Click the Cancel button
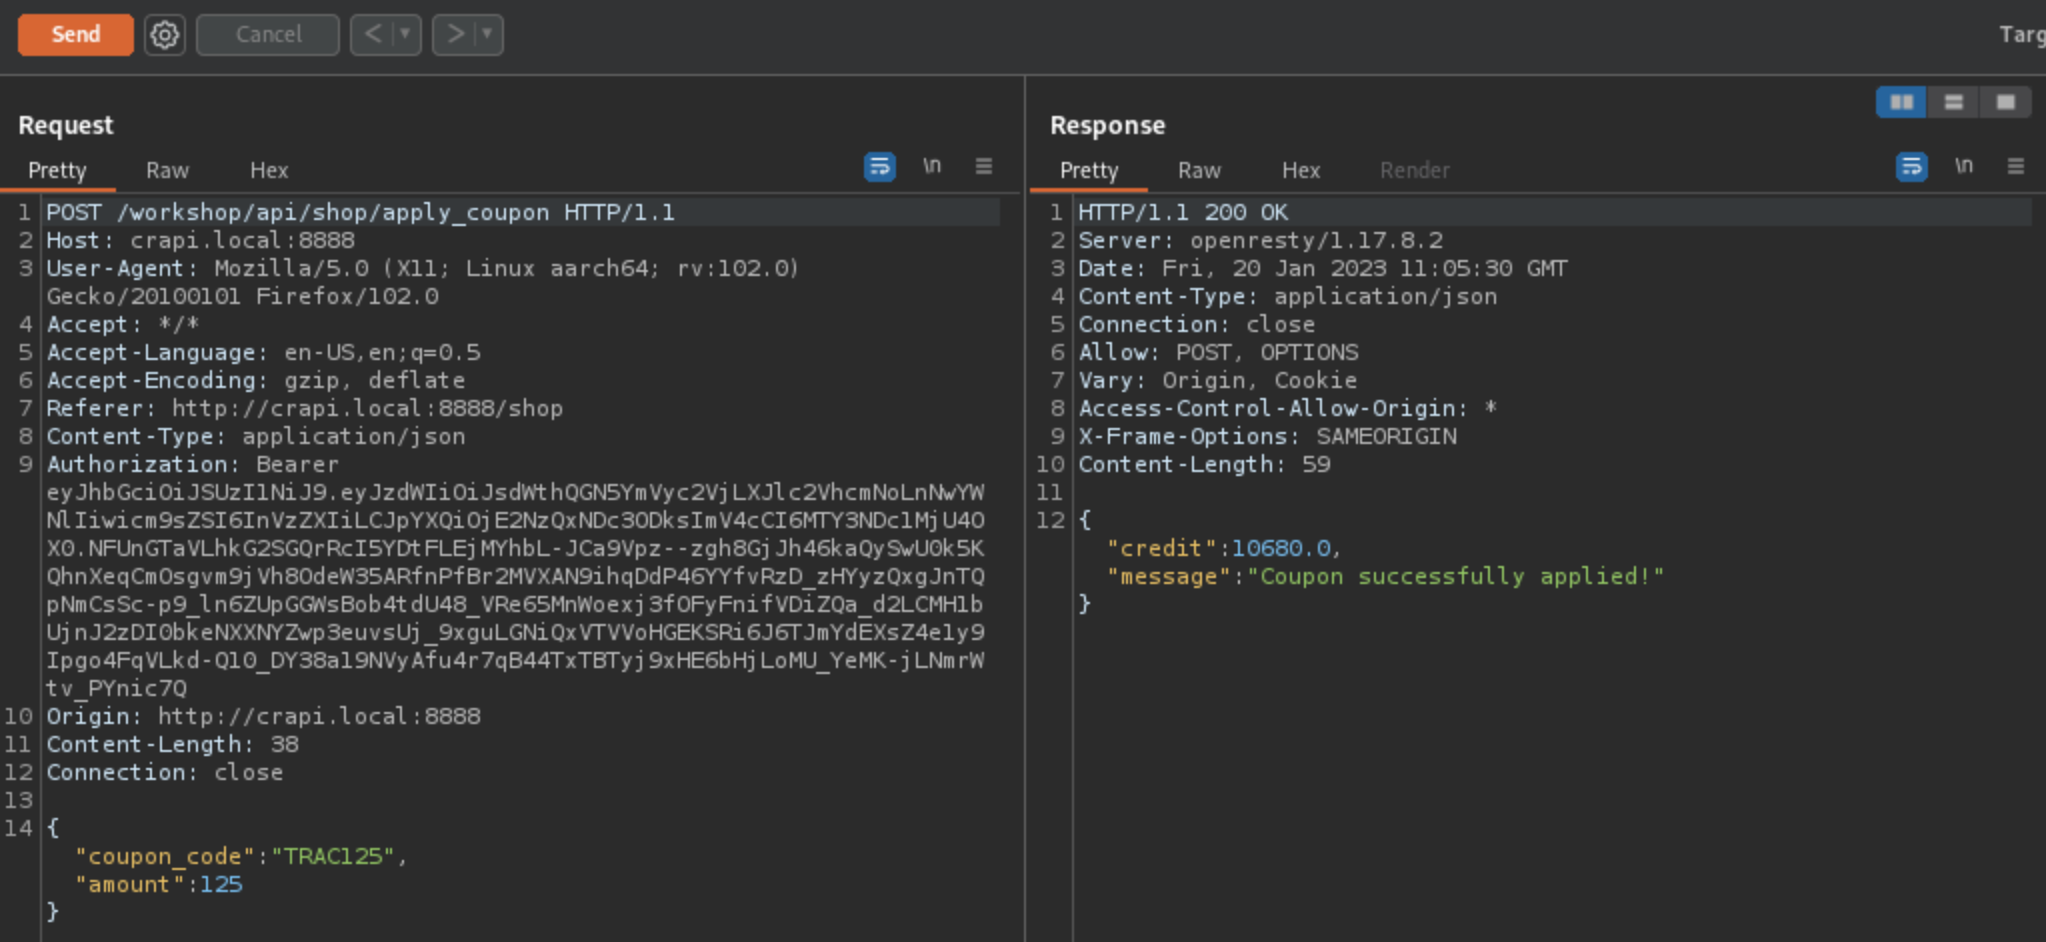 pos(268,35)
